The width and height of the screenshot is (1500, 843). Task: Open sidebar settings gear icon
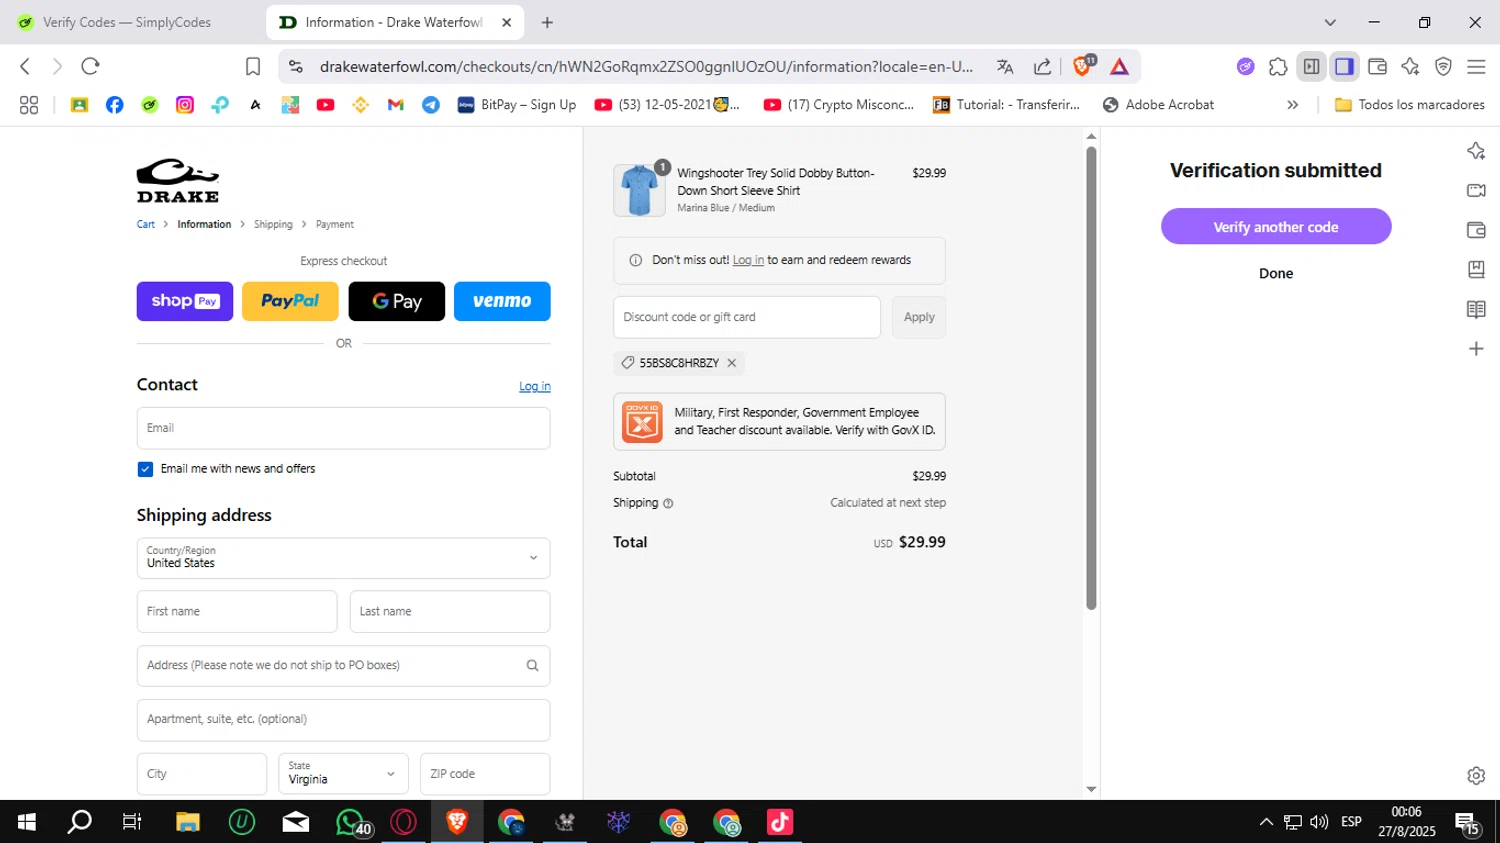(x=1476, y=775)
